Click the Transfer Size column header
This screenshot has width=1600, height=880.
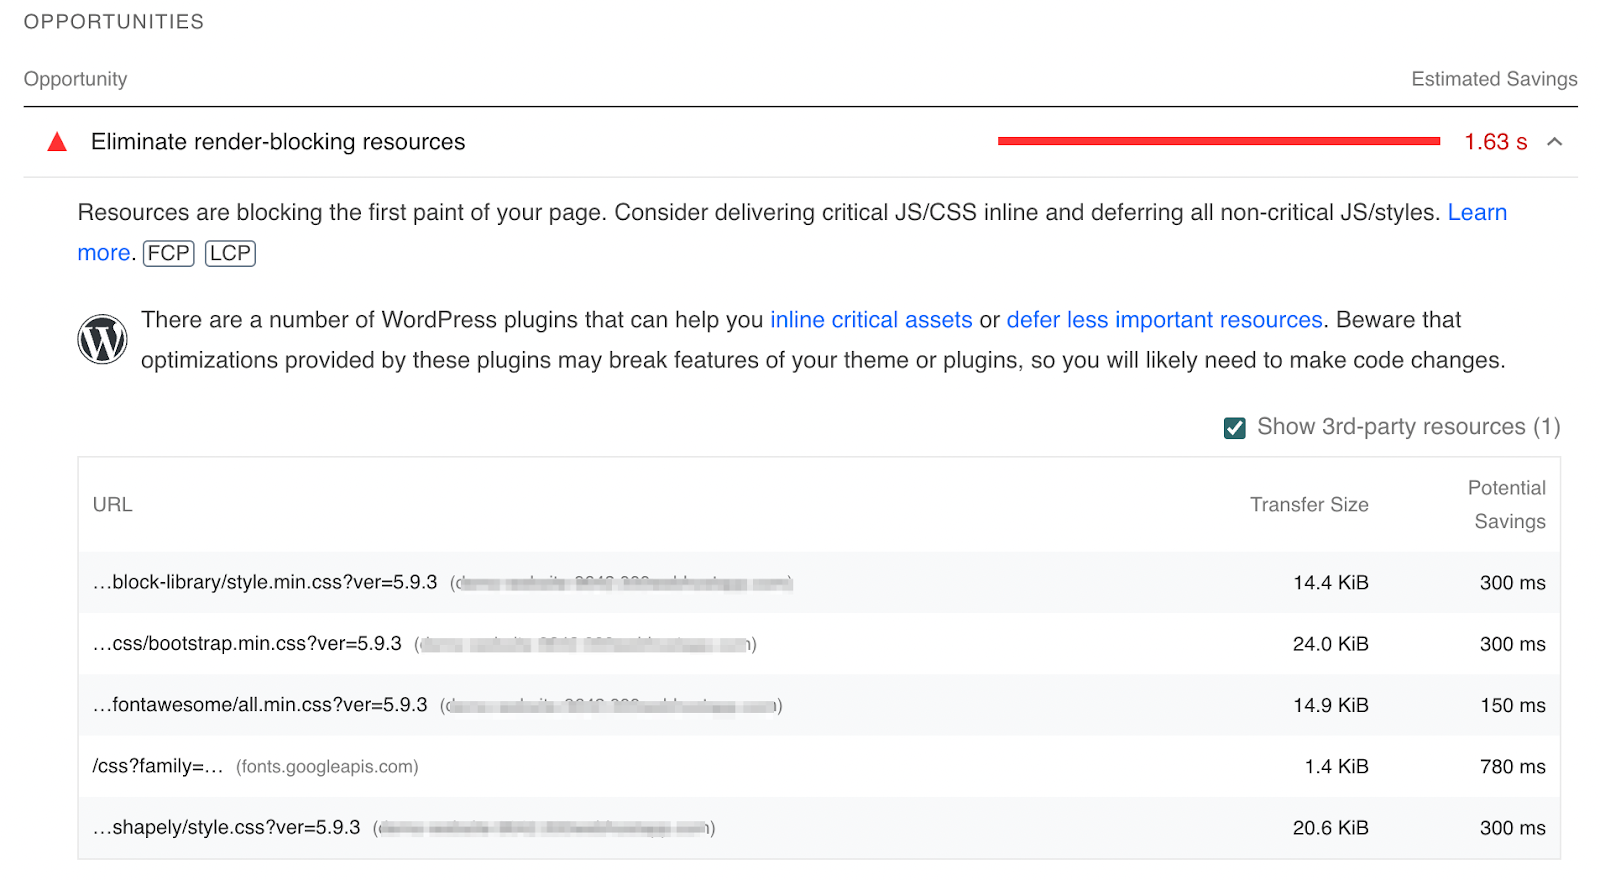1309,505
